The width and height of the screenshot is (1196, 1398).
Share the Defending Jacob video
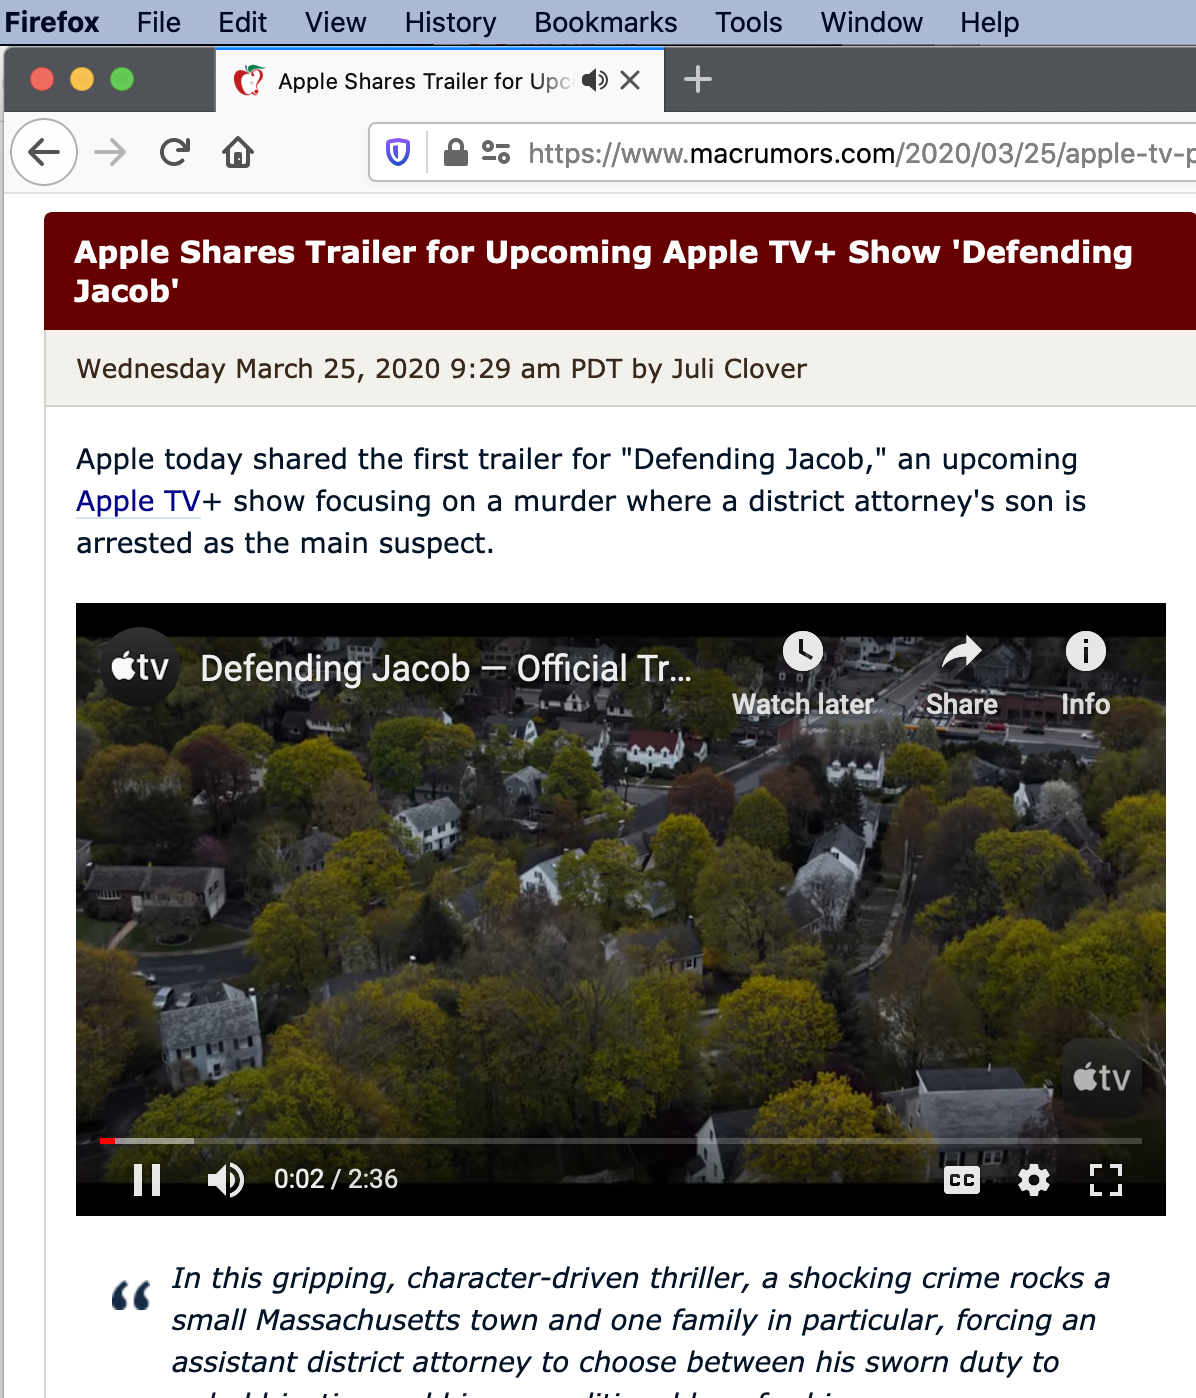pos(962,675)
